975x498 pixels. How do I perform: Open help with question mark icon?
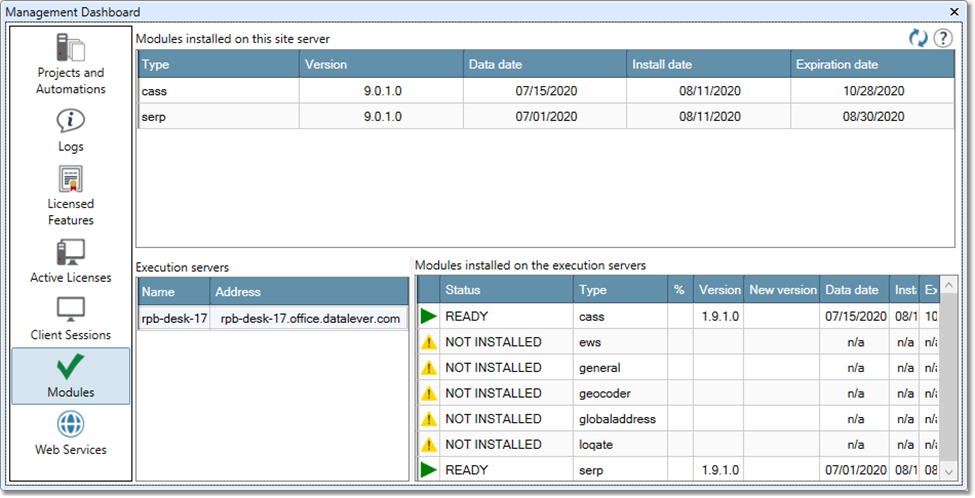tap(943, 38)
